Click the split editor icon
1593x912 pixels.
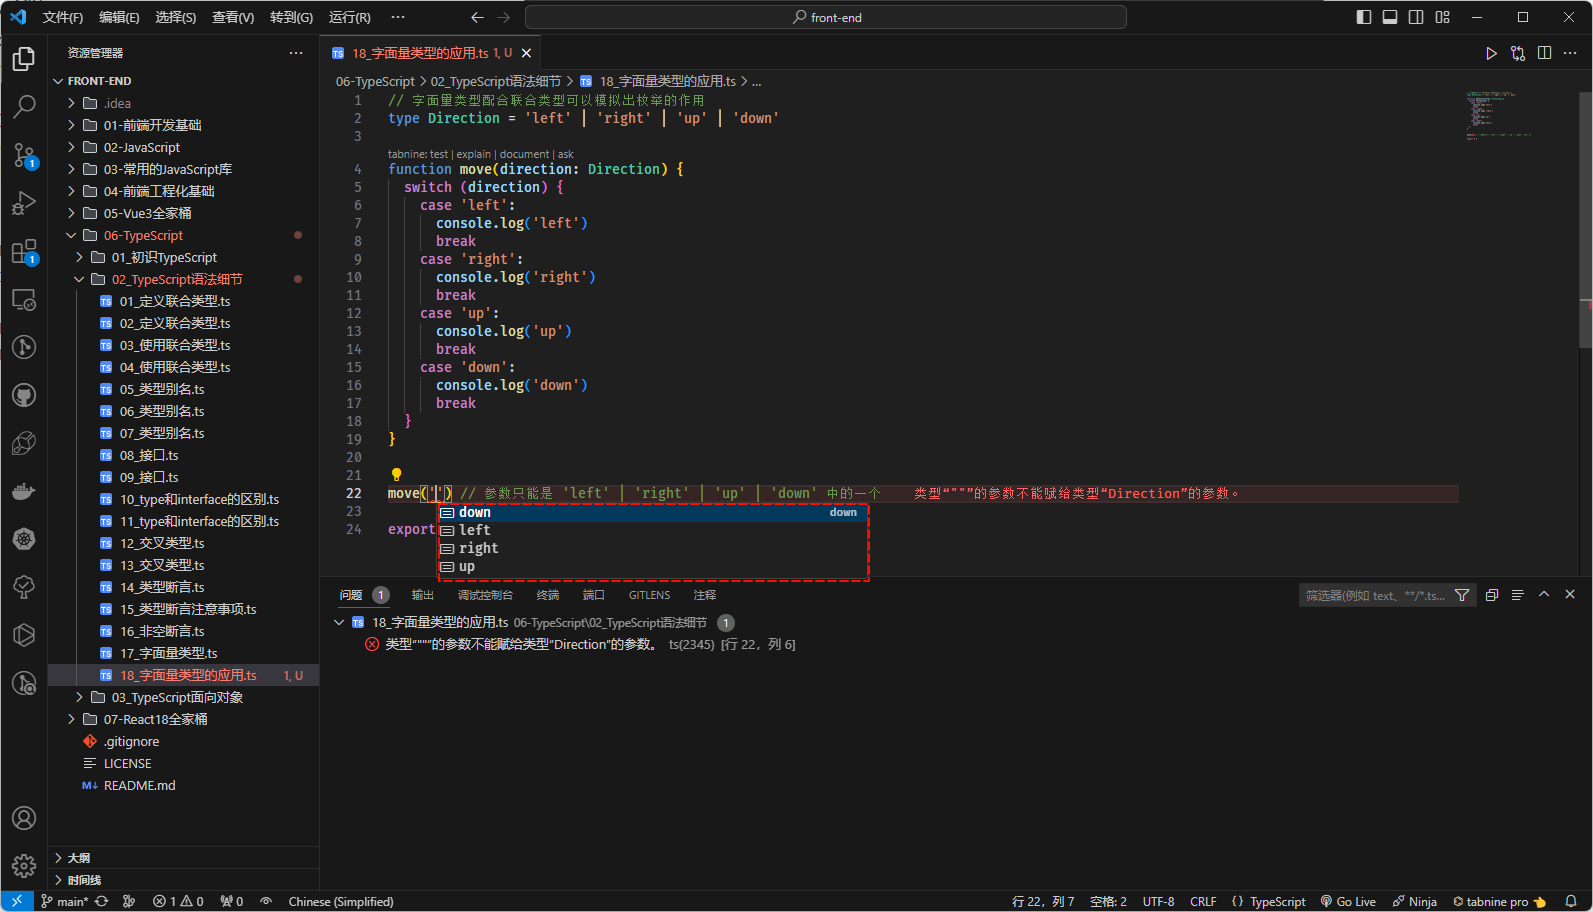click(x=1544, y=53)
